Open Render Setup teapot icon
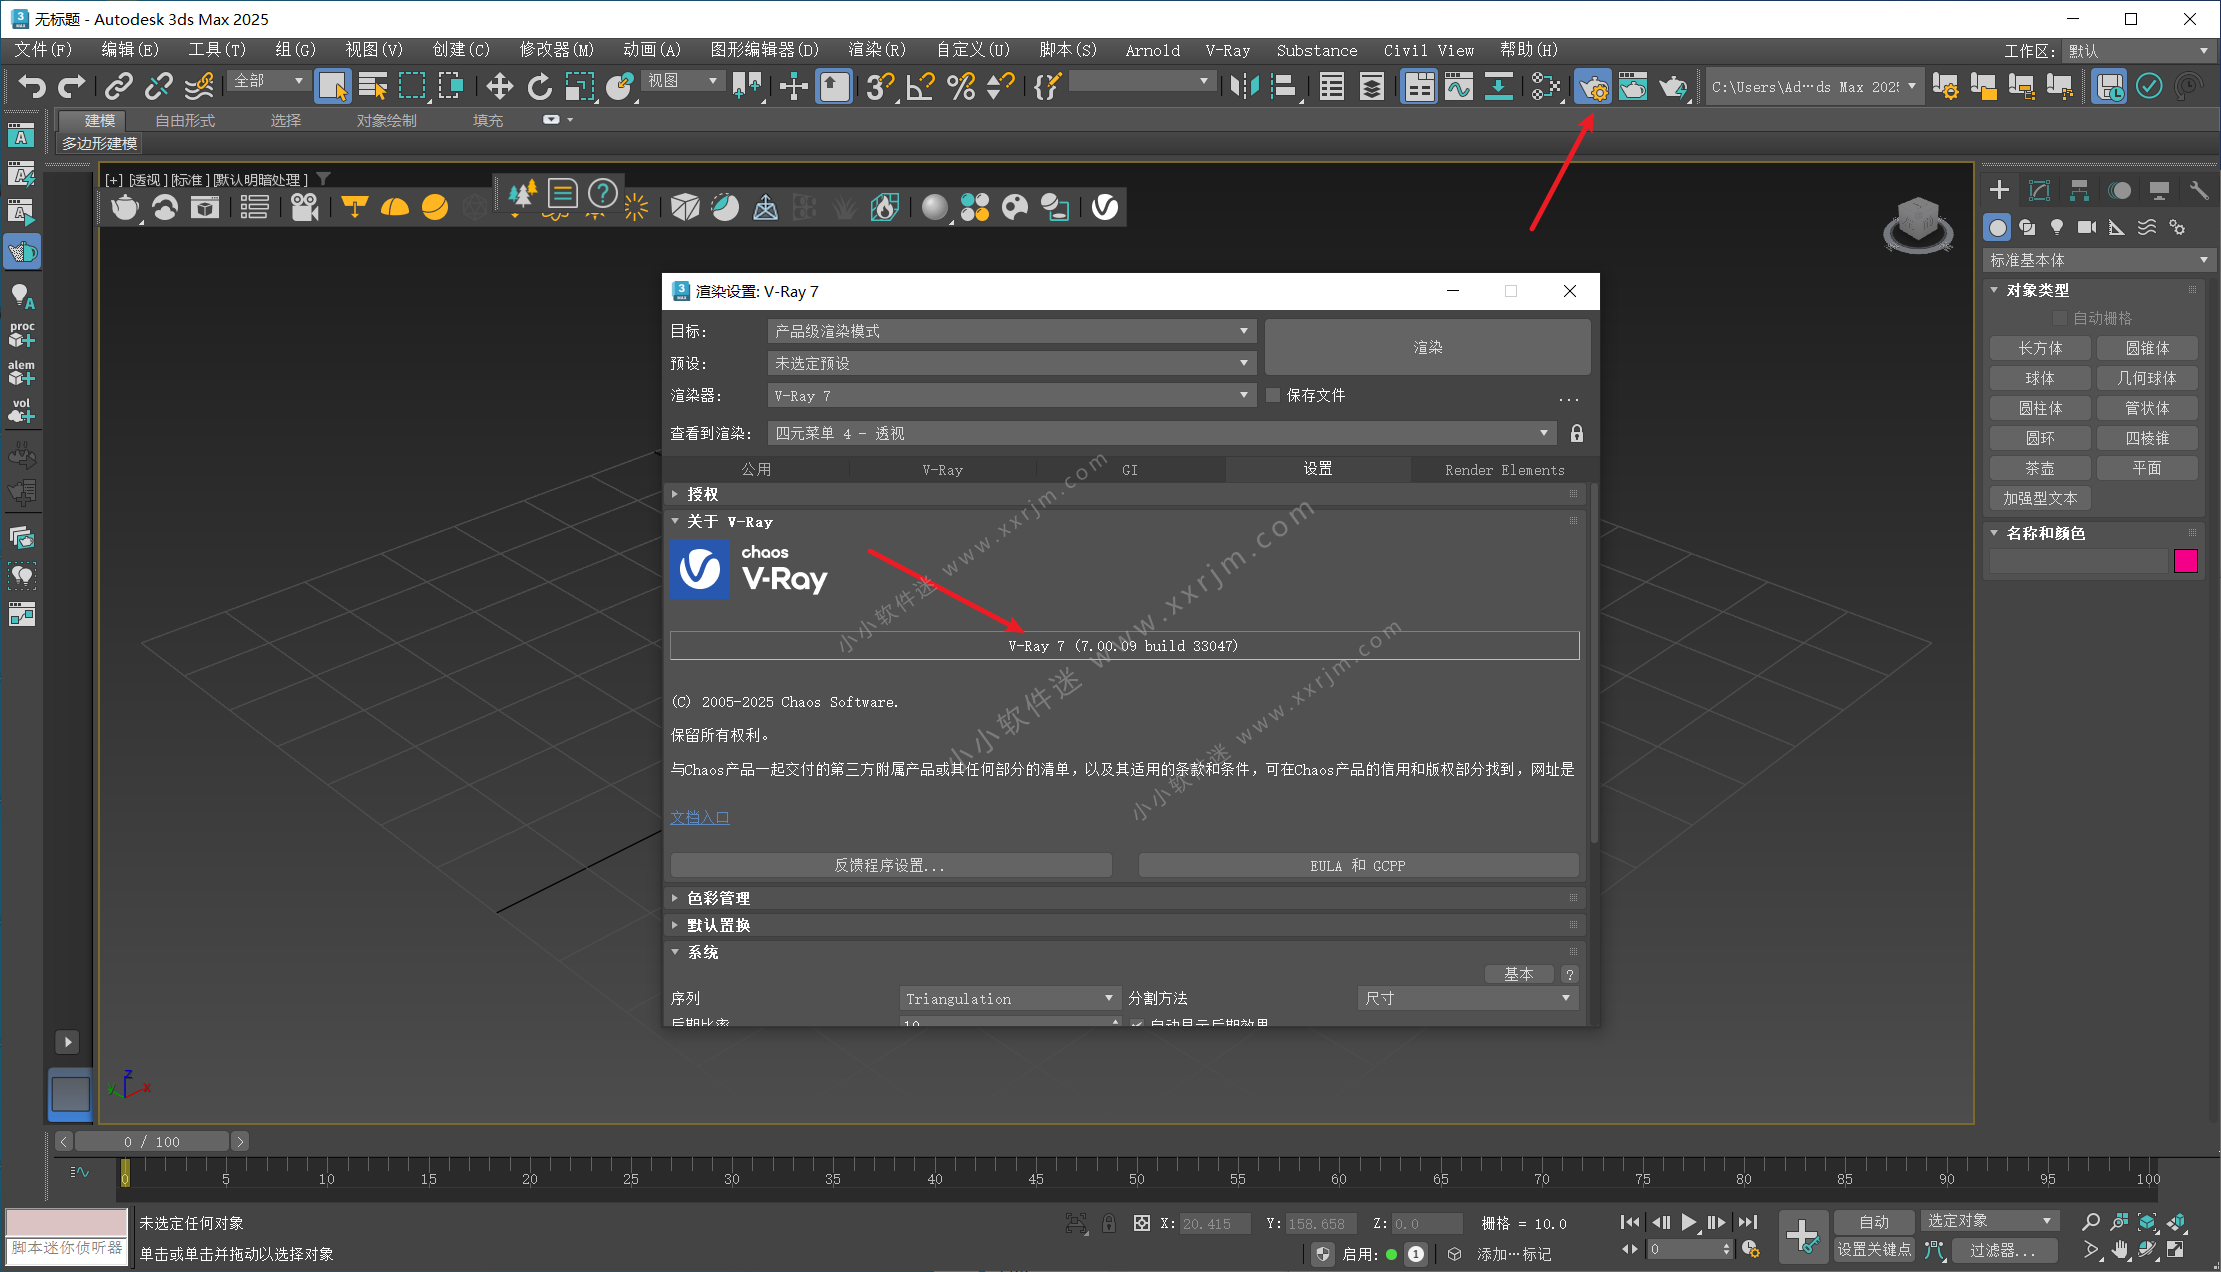 [x=1593, y=87]
